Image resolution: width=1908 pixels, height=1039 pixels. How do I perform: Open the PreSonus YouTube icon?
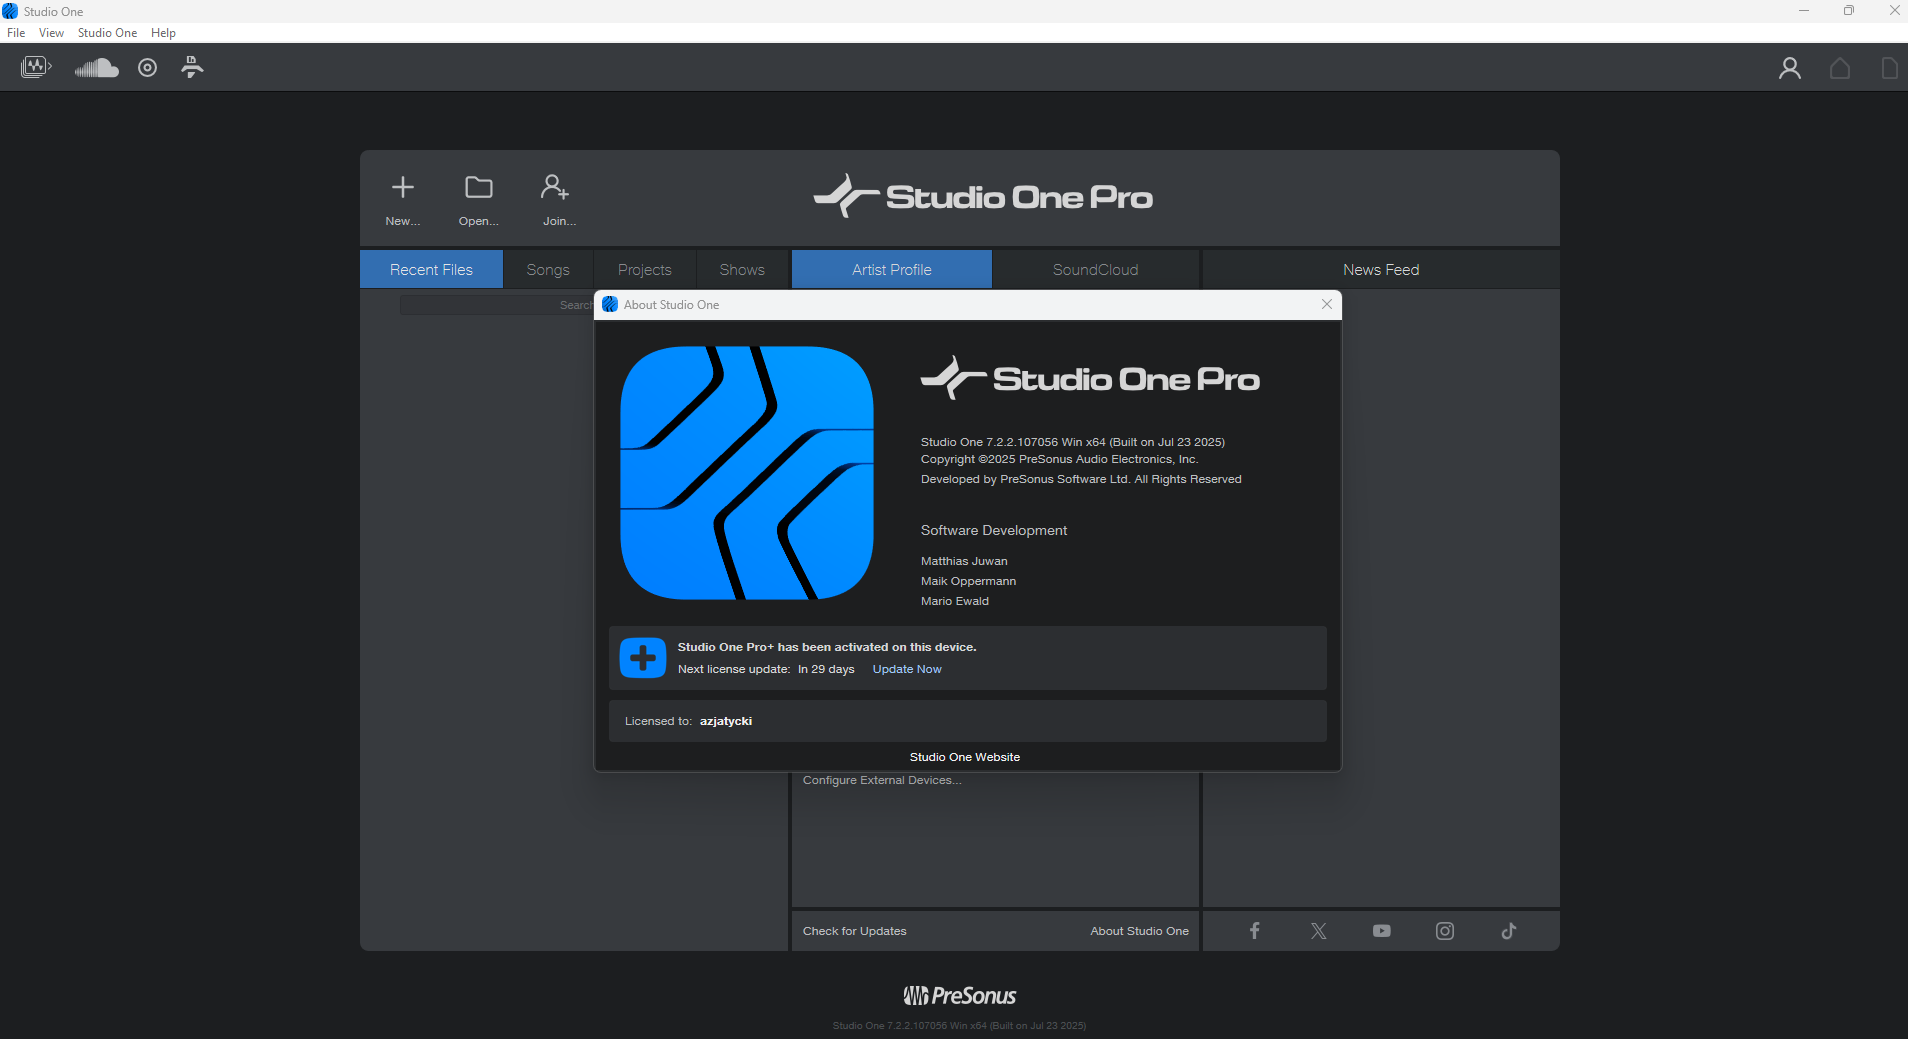pos(1382,931)
